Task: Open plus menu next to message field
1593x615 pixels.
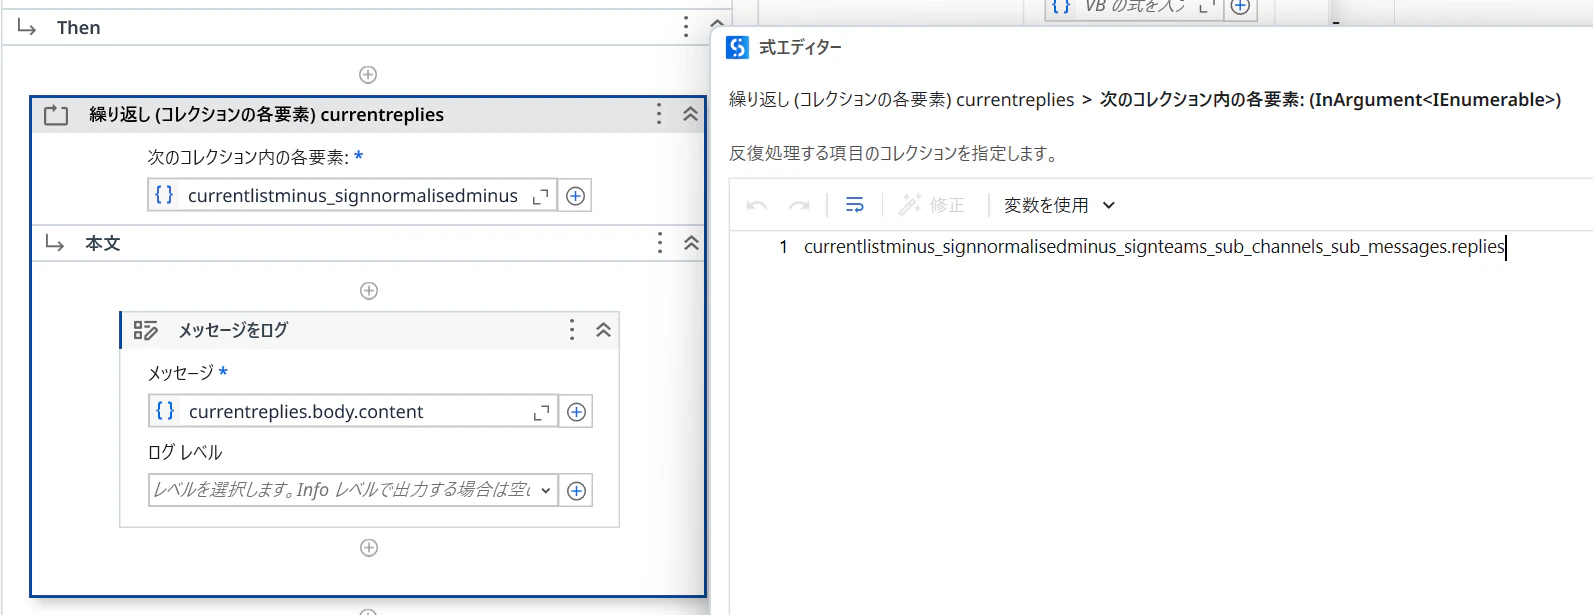Action: [x=576, y=412]
